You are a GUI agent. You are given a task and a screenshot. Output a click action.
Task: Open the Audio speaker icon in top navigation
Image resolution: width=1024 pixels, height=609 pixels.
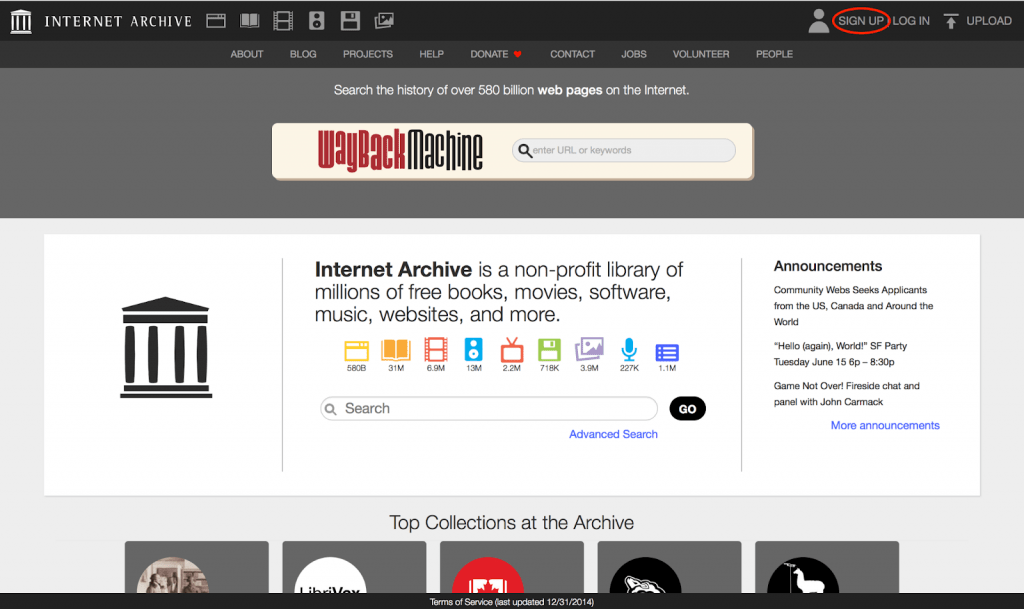click(317, 21)
